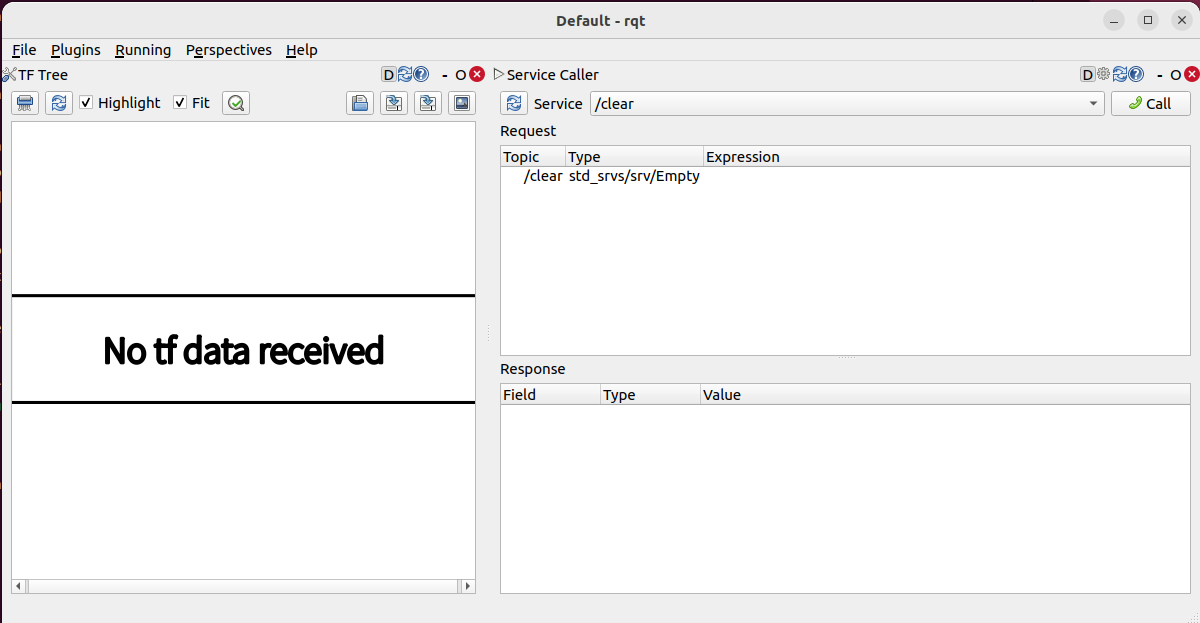
Task: Close the rqt window
Action: pyautogui.click(x=1181, y=20)
